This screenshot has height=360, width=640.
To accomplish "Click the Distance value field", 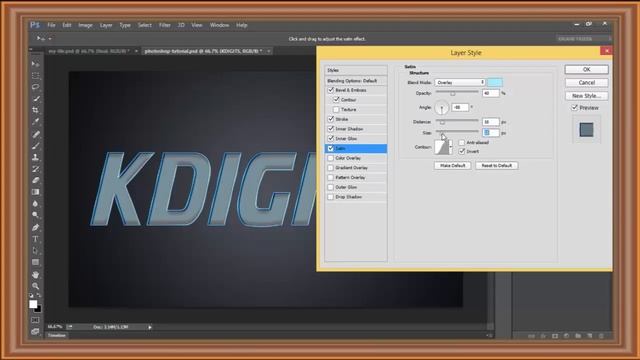I will tap(491, 122).
